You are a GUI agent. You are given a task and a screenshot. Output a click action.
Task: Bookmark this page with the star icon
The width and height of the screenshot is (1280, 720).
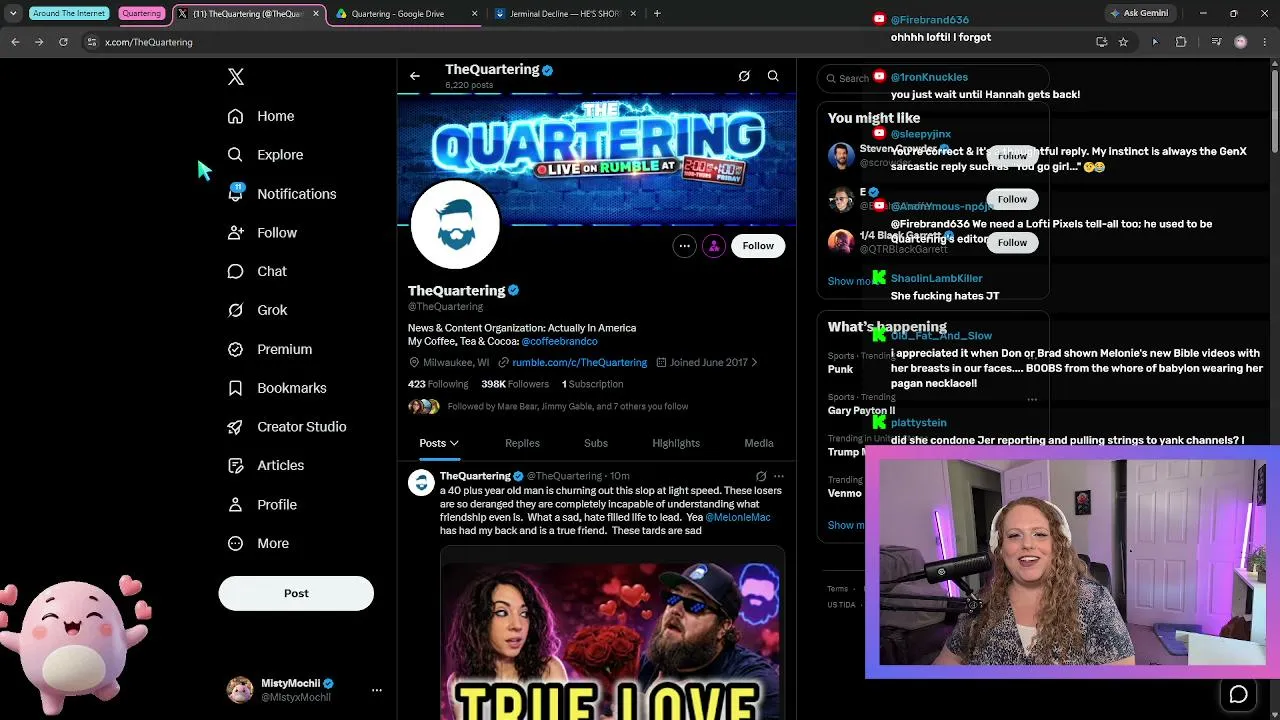point(1123,42)
